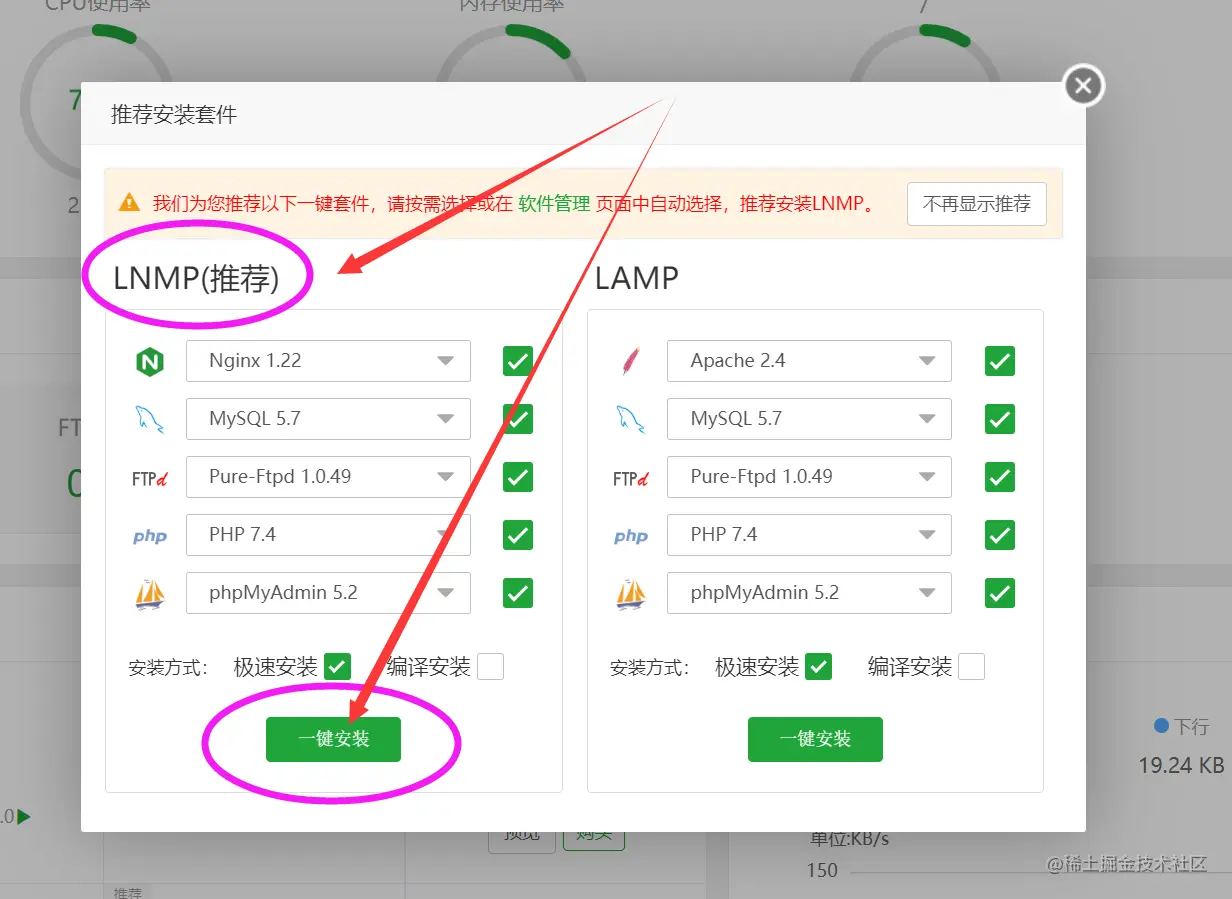Click the MySQL dolphin icon in LNMP
Screen dimensions: 1232x899
(x=149, y=419)
